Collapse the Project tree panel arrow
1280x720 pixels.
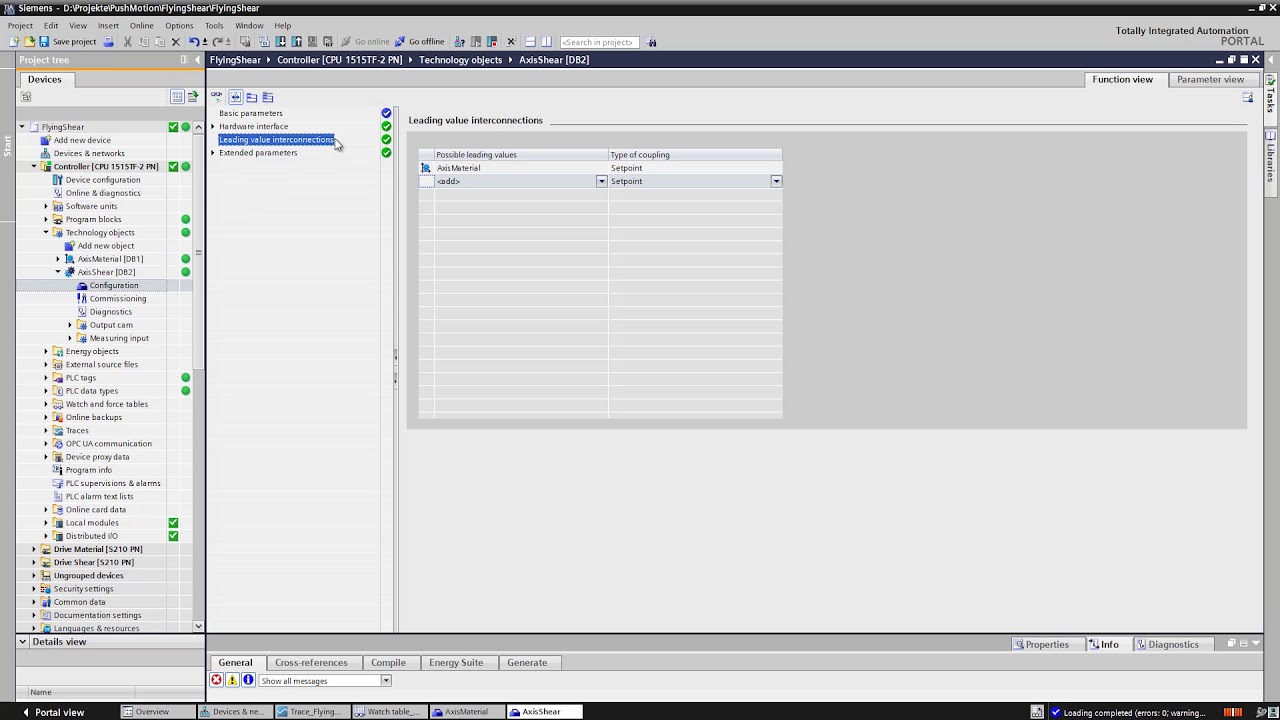(196, 60)
